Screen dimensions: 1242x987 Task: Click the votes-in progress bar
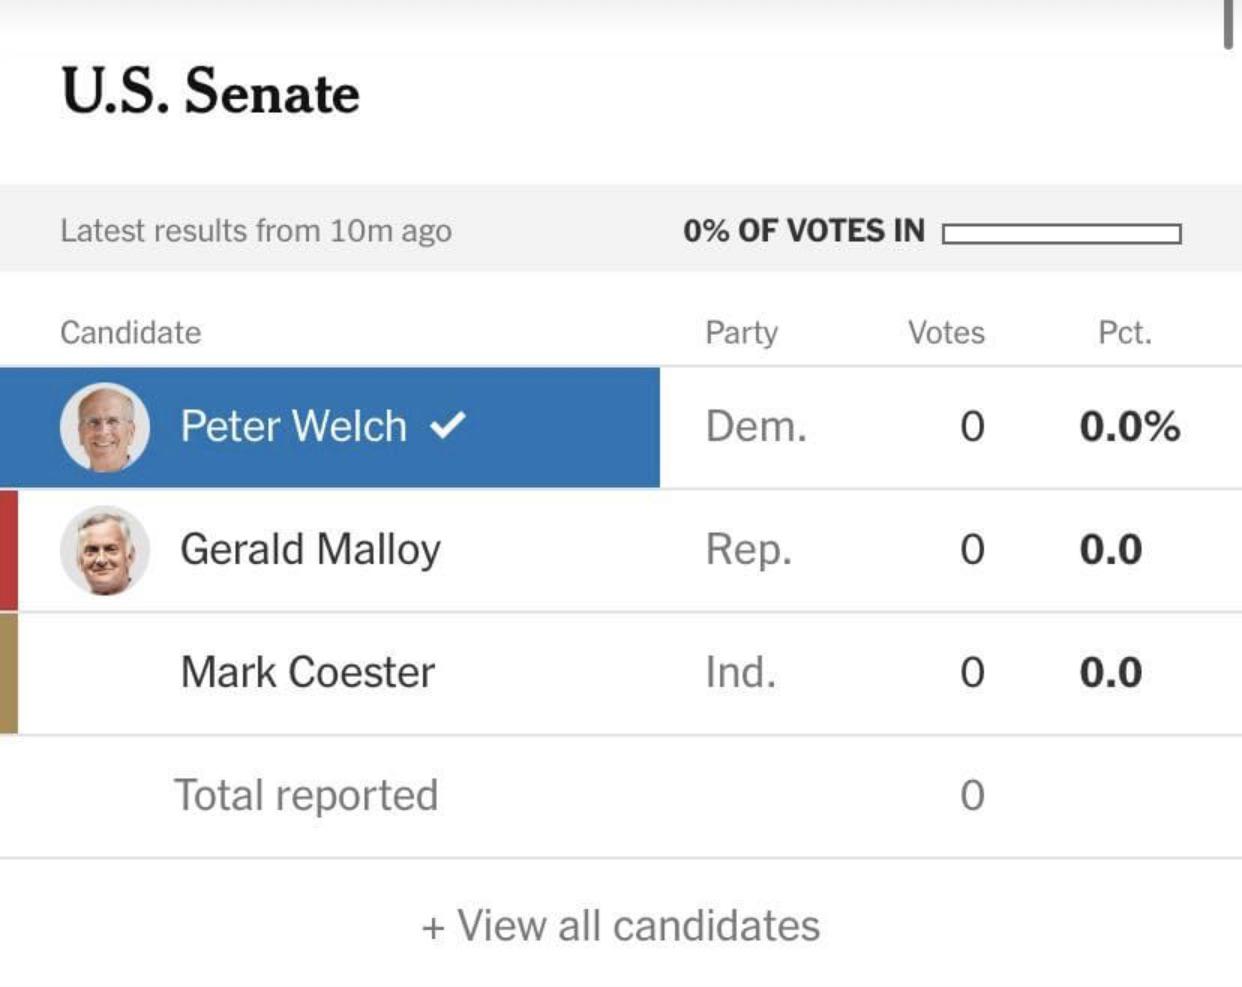coord(1061,234)
